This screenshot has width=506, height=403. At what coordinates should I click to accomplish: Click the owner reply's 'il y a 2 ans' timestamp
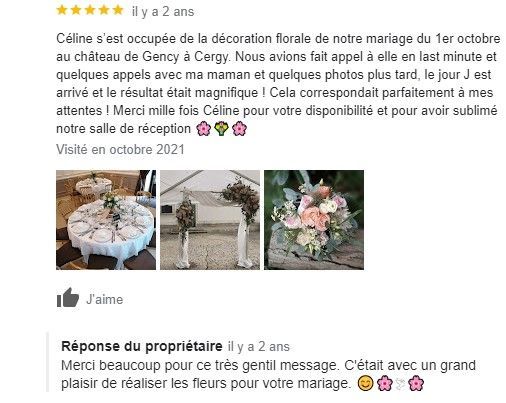259,347
